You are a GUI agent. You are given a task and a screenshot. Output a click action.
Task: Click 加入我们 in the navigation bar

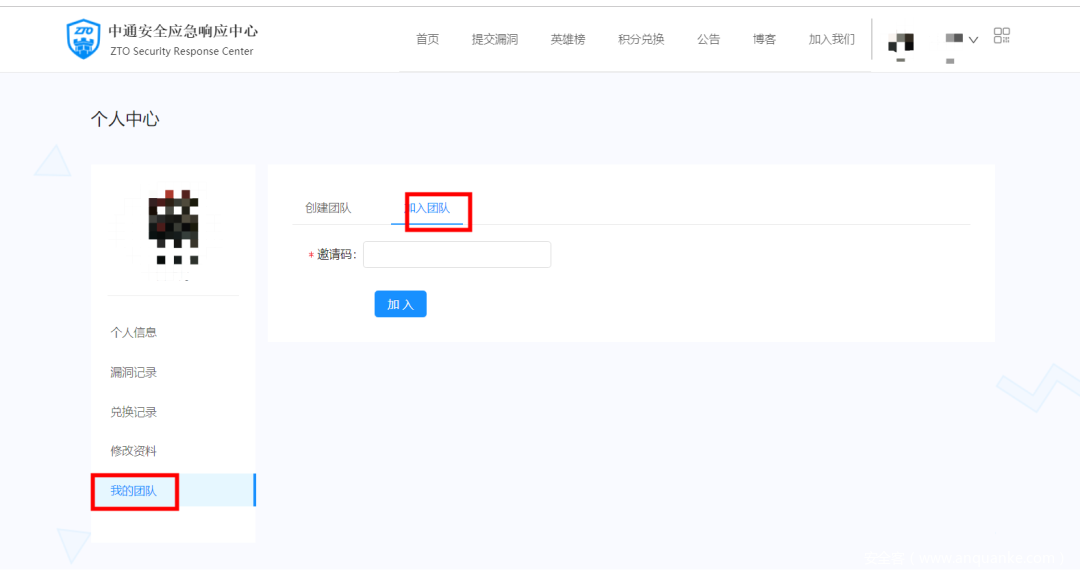tap(832, 39)
